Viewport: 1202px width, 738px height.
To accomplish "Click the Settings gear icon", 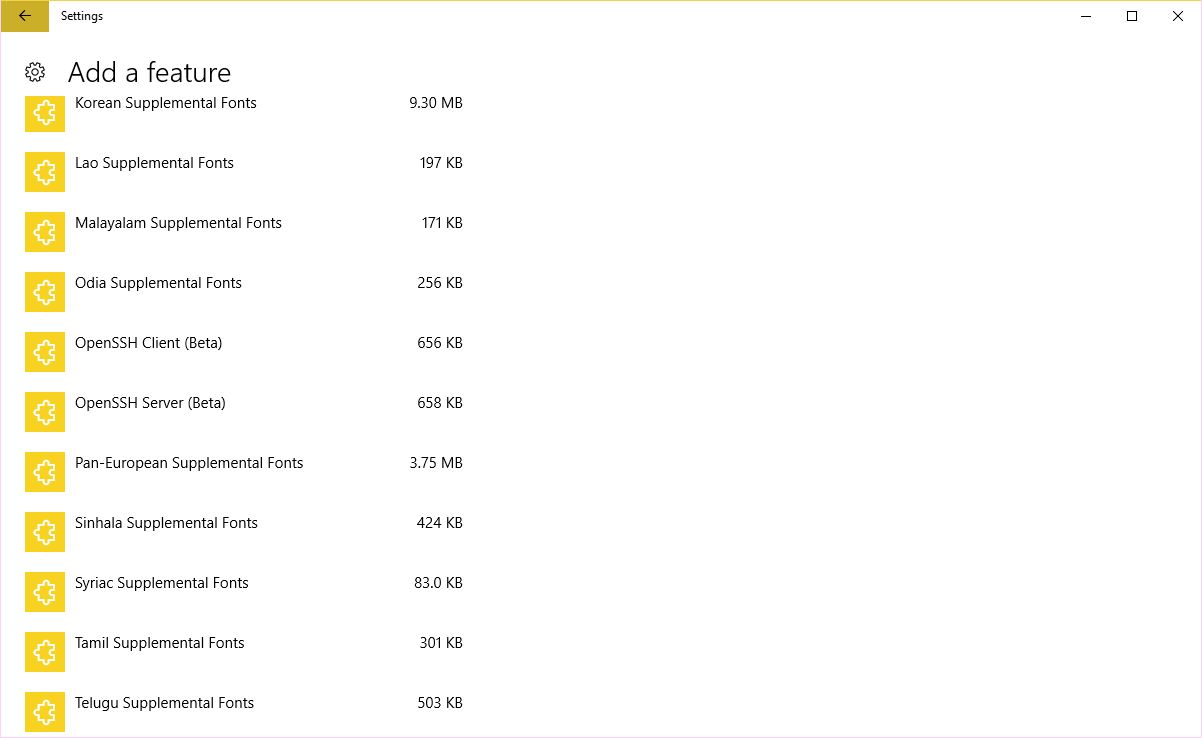I will [x=35, y=71].
